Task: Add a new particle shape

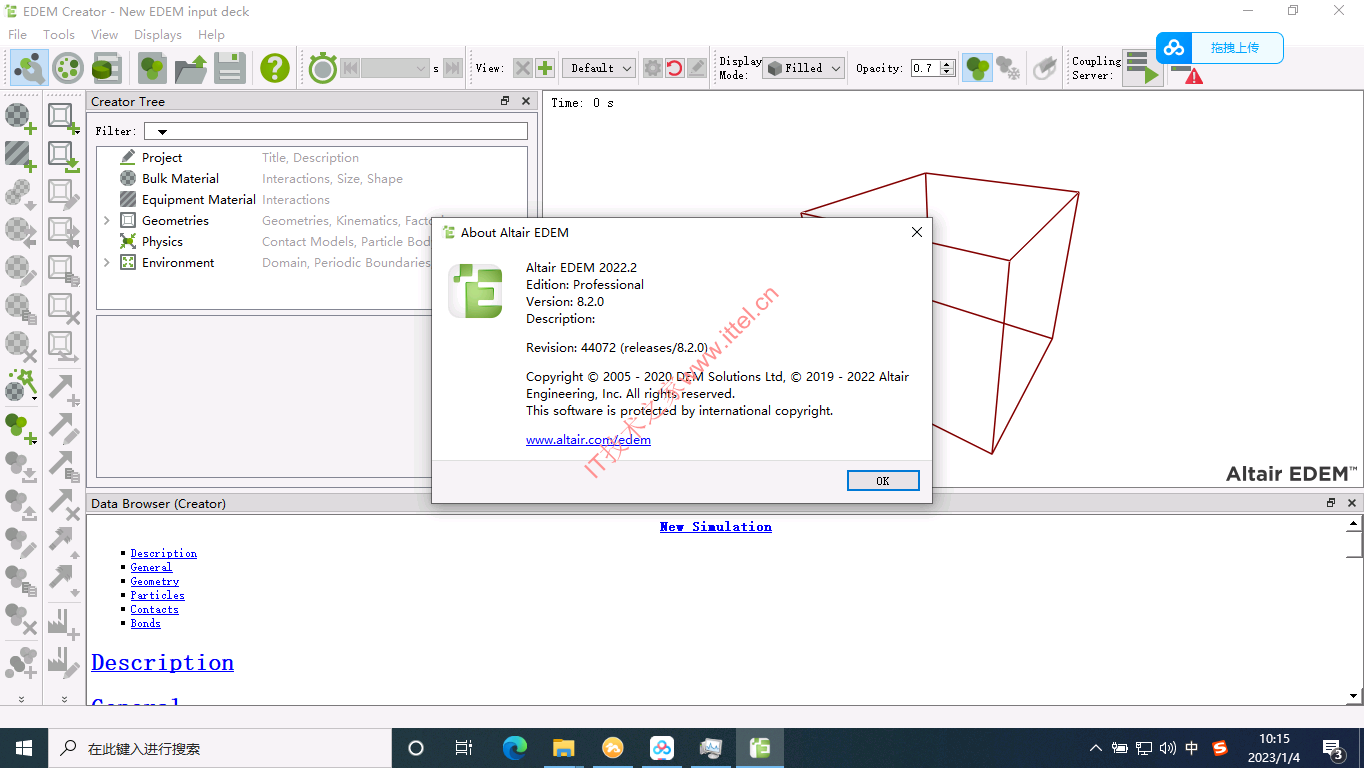Action: tap(21, 427)
